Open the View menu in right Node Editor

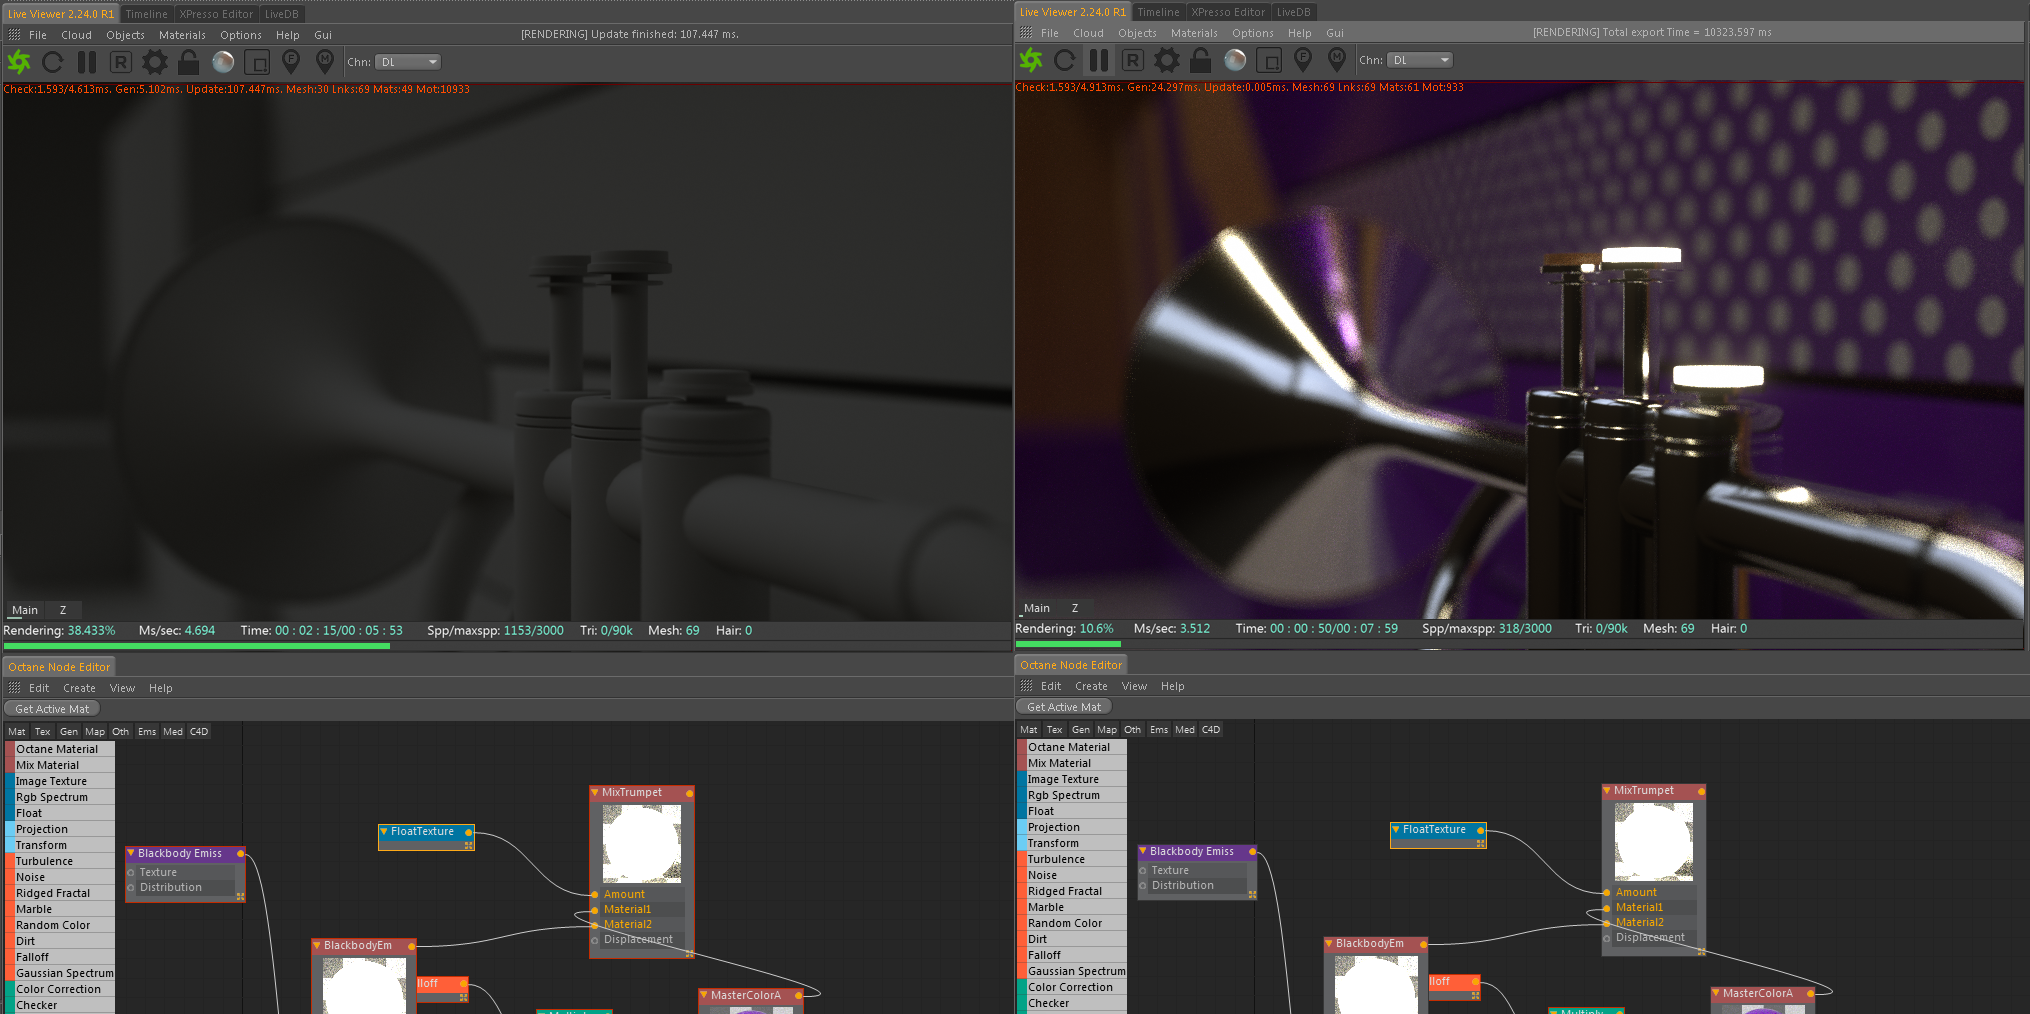coord(1134,686)
